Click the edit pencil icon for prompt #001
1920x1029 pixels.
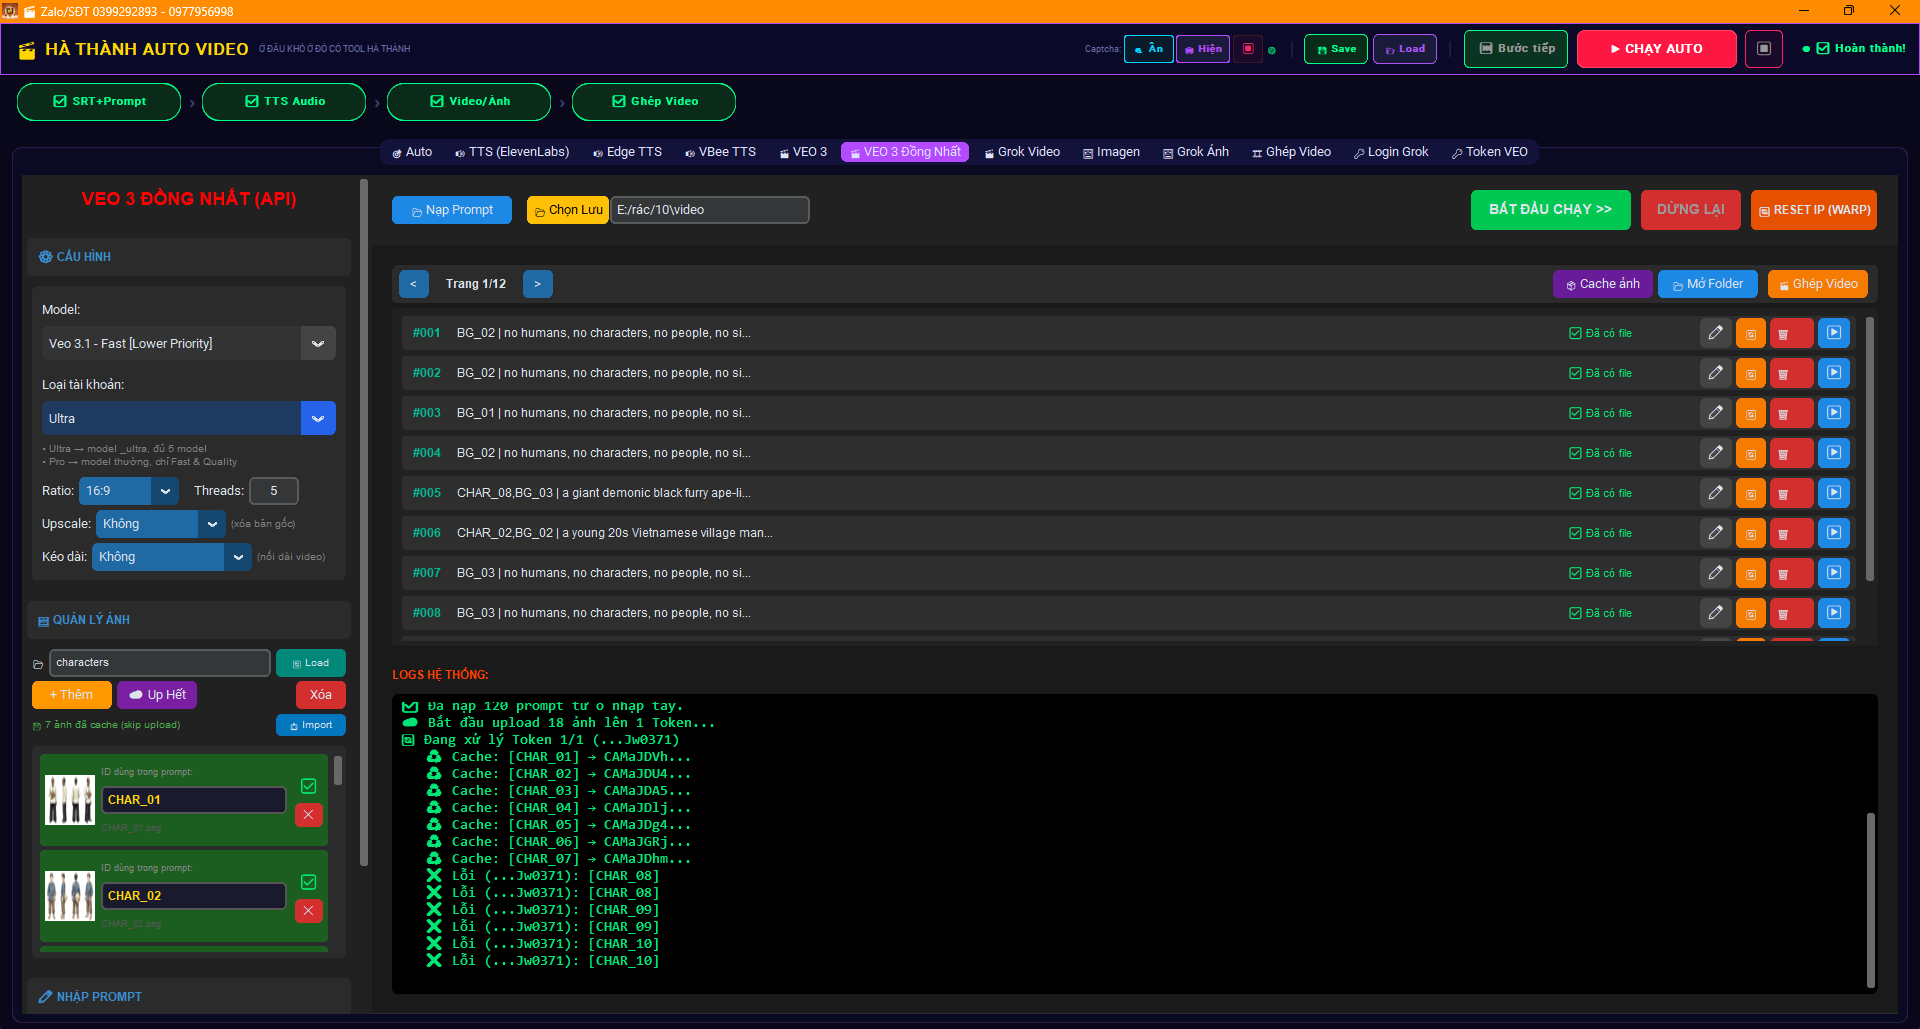pyautogui.click(x=1715, y=333)
